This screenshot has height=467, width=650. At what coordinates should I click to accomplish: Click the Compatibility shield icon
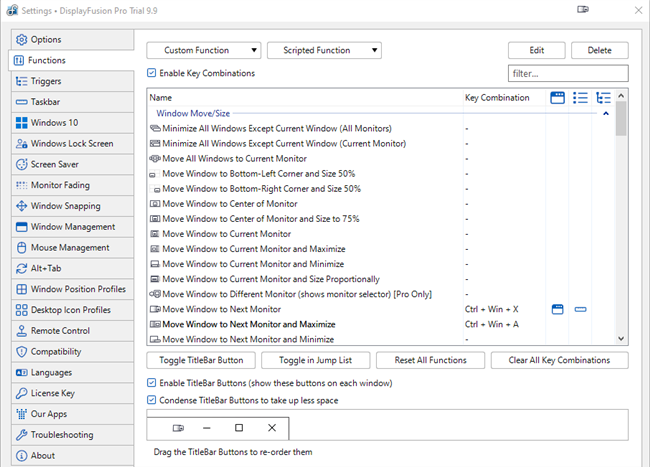[x=22, y=351]
